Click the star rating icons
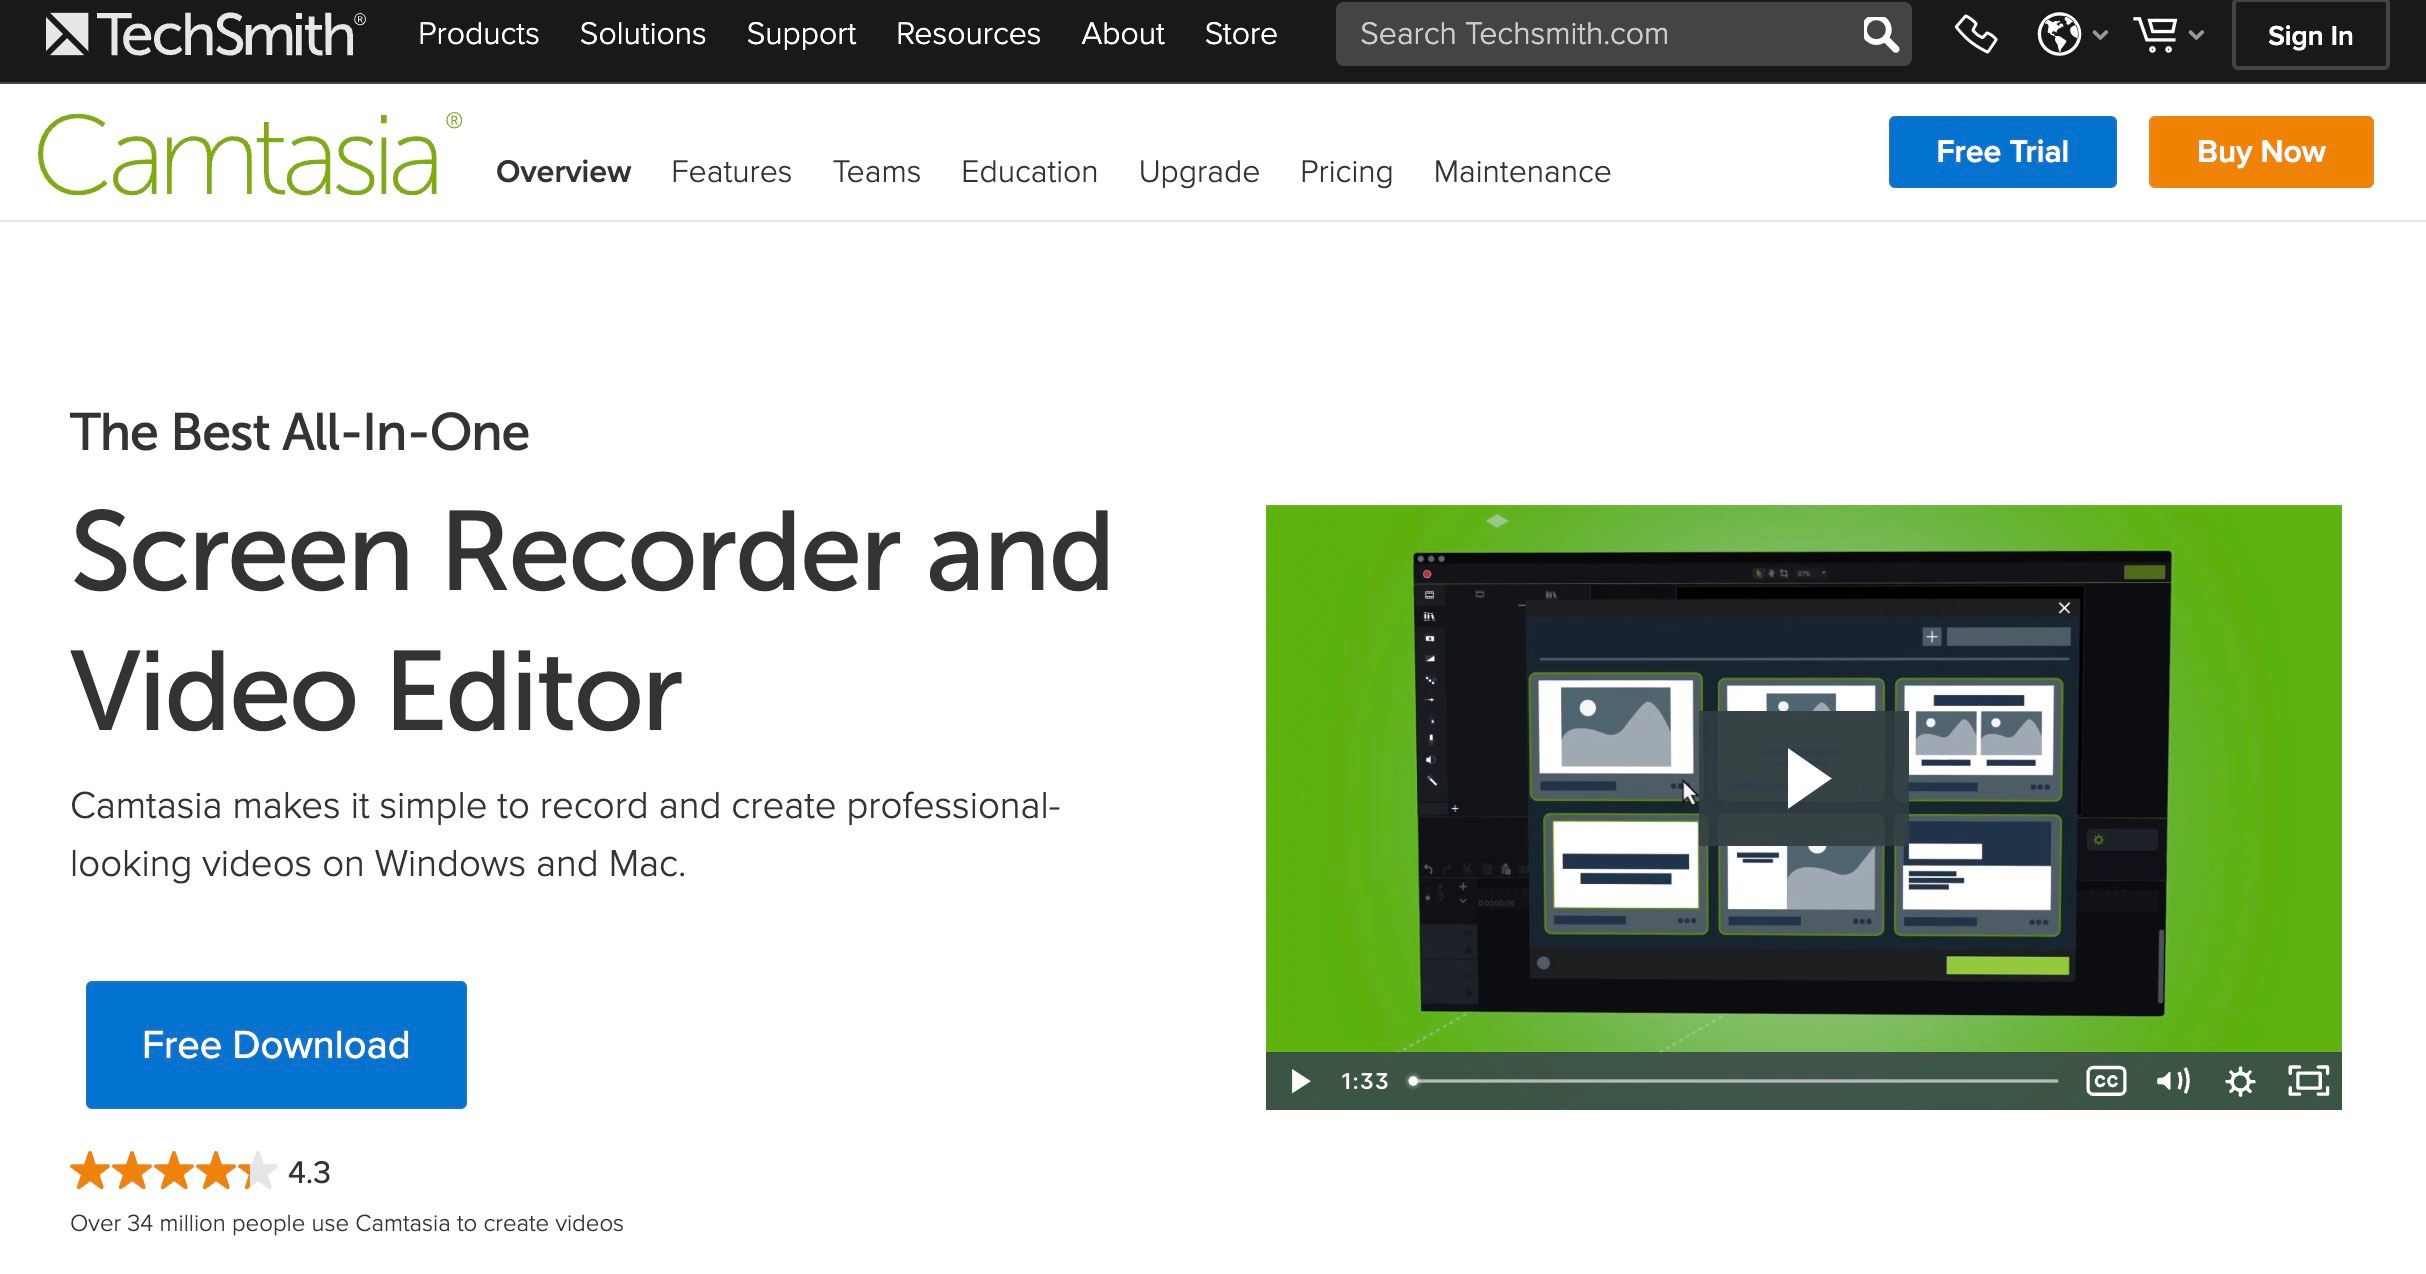The image size is (2426, 1274). pyautogui.click(x=173, y=1171)
